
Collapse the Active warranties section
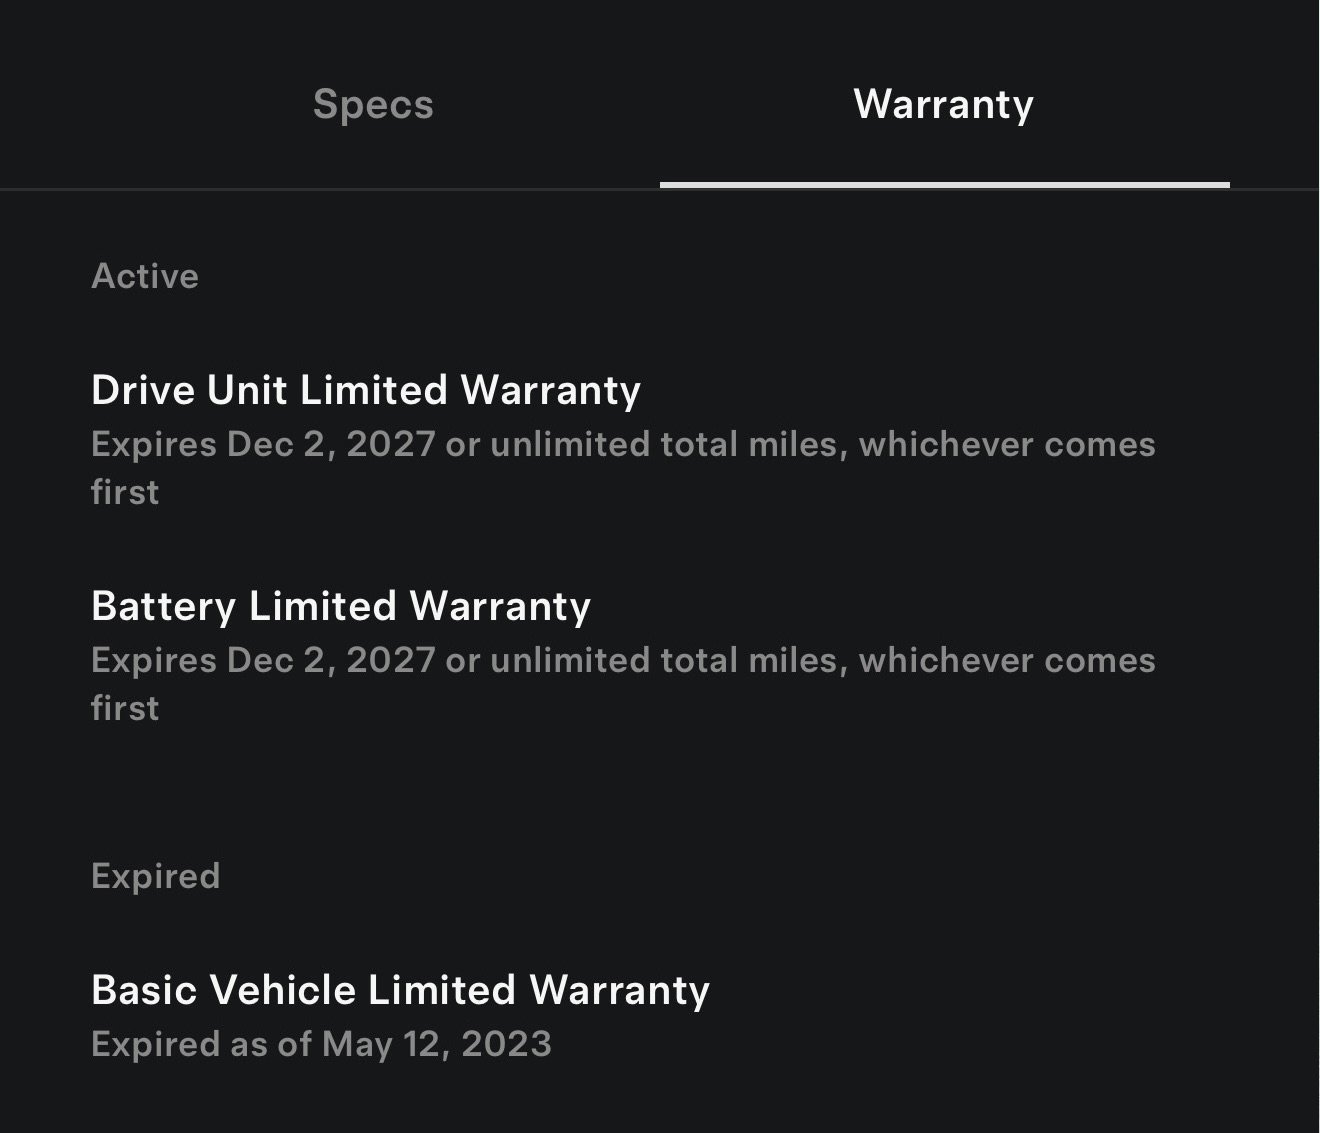tap(145, 276)
